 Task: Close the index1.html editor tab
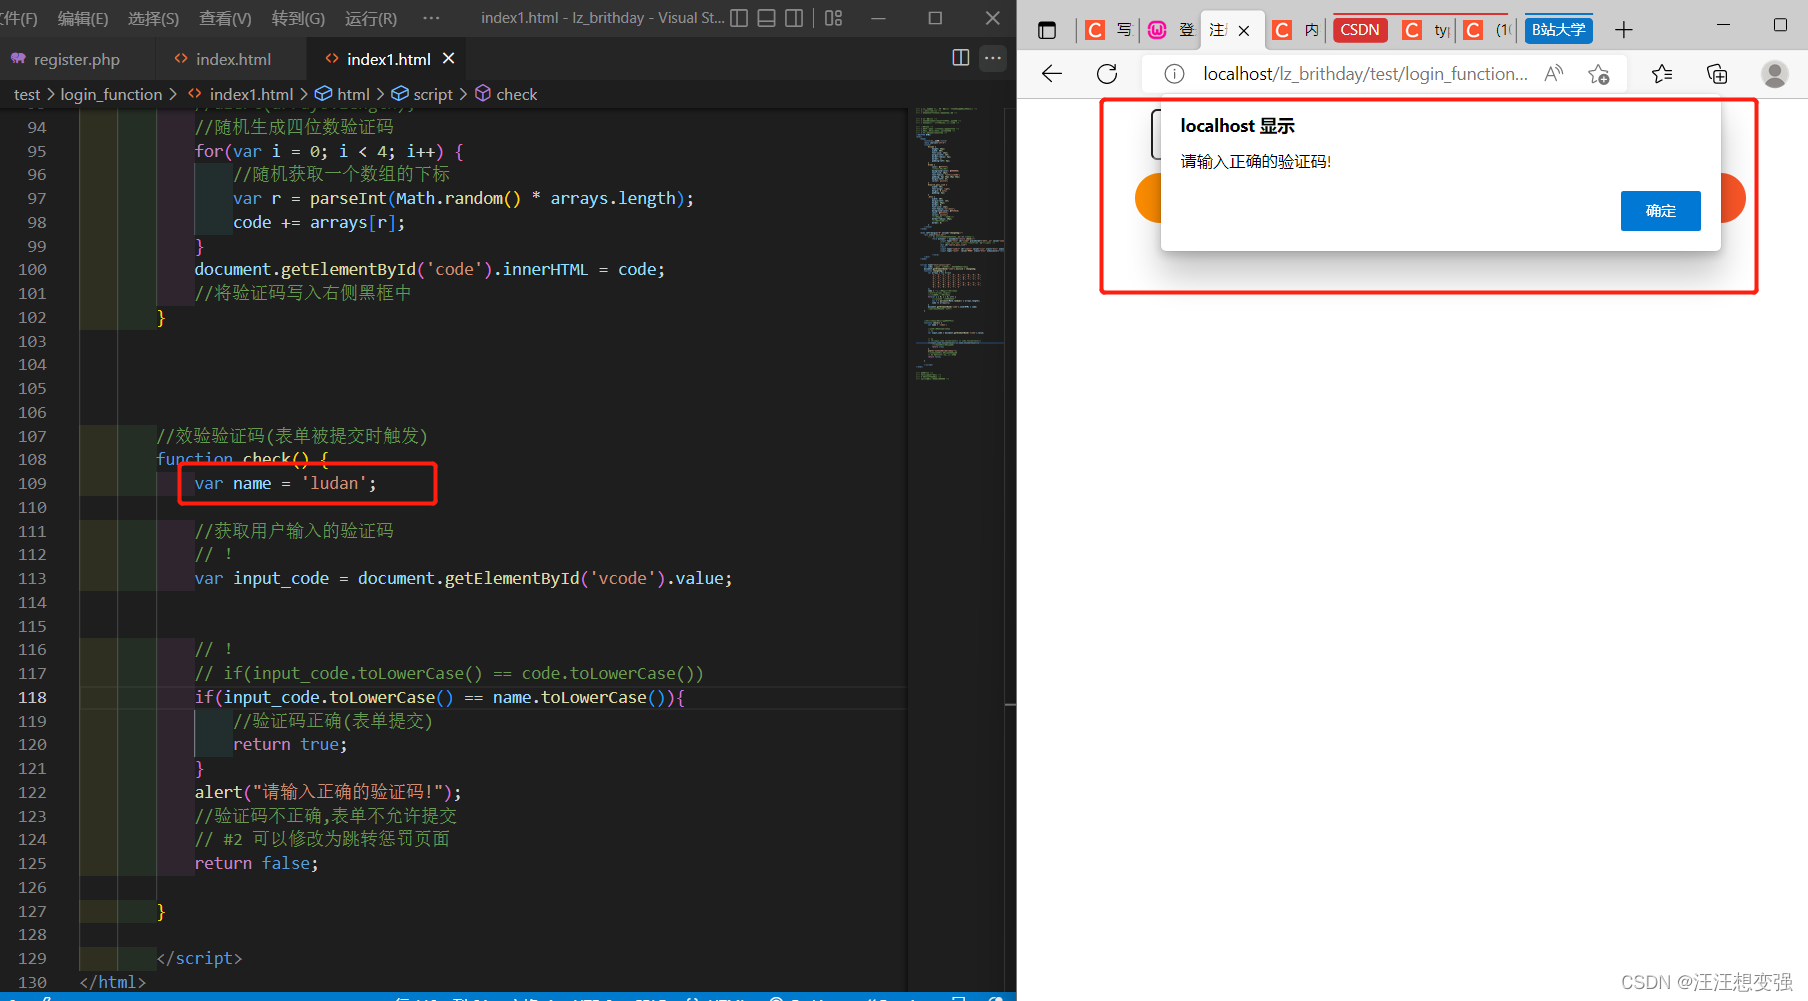(448, 59)
